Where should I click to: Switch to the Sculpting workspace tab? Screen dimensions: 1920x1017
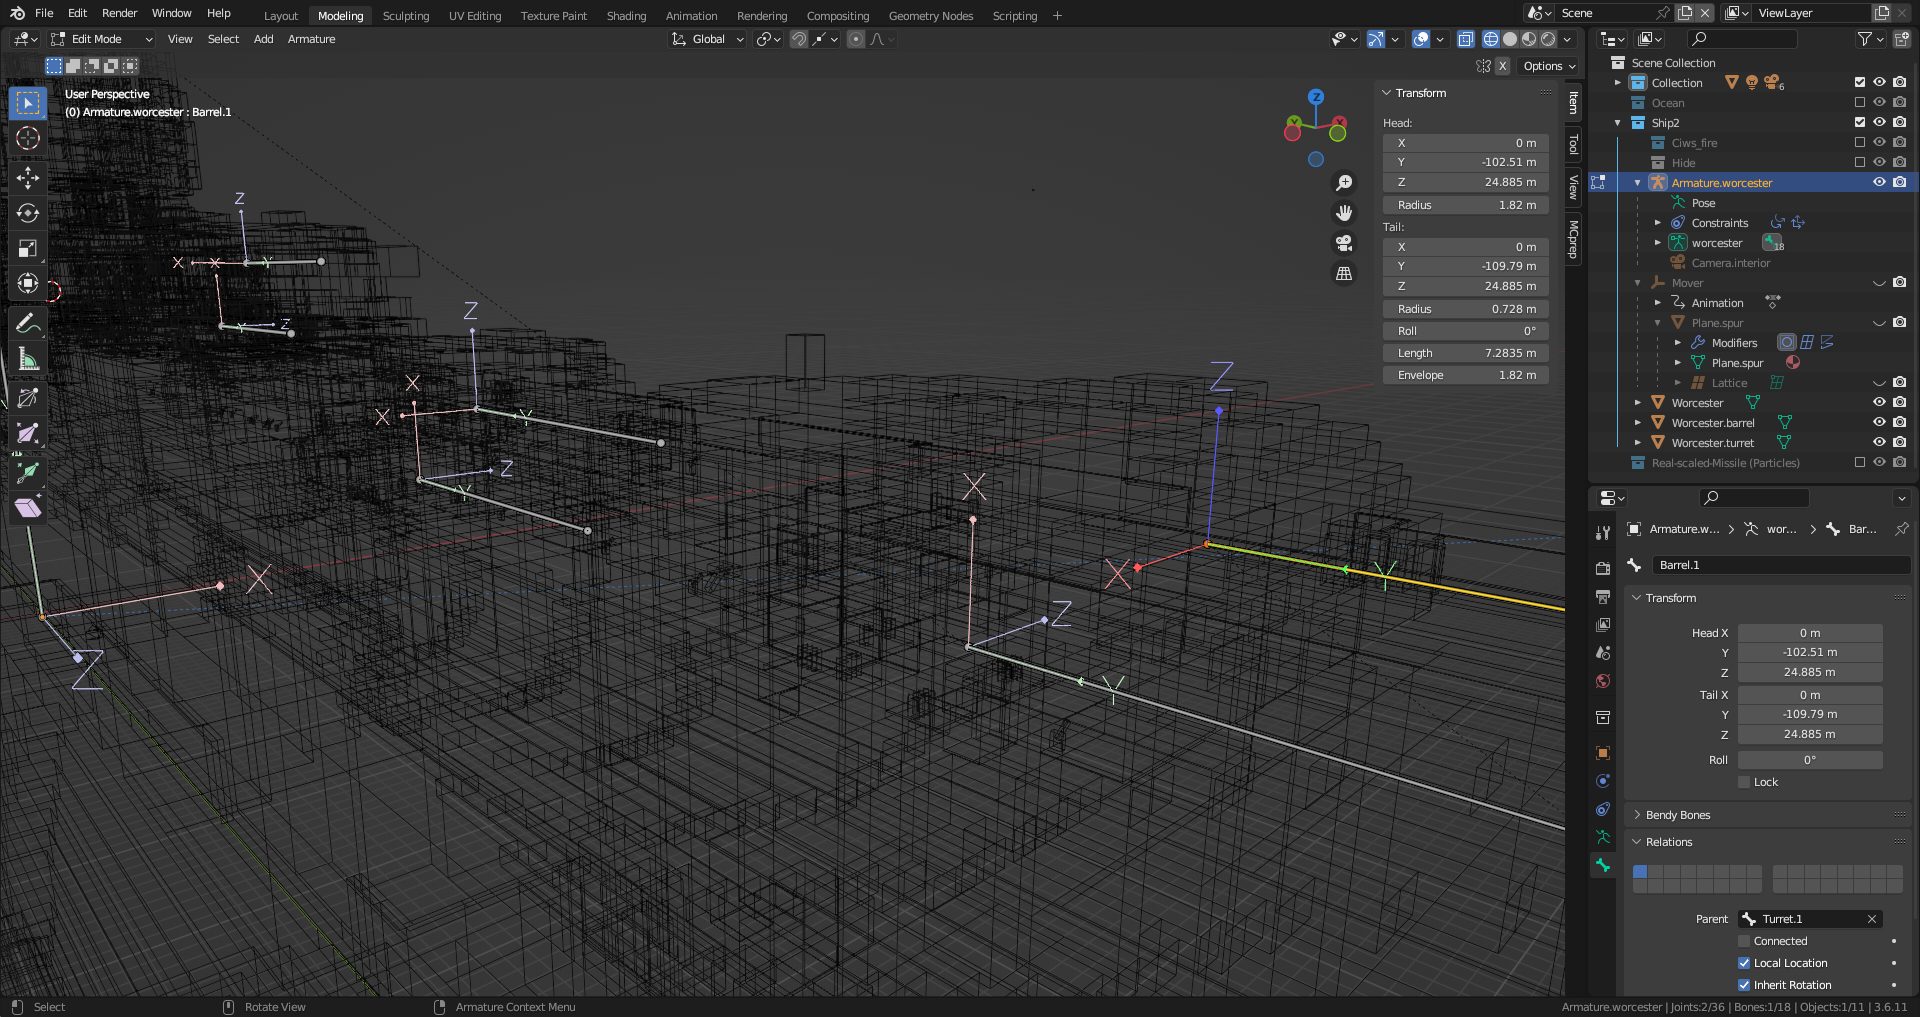click(x=406, y=16)
